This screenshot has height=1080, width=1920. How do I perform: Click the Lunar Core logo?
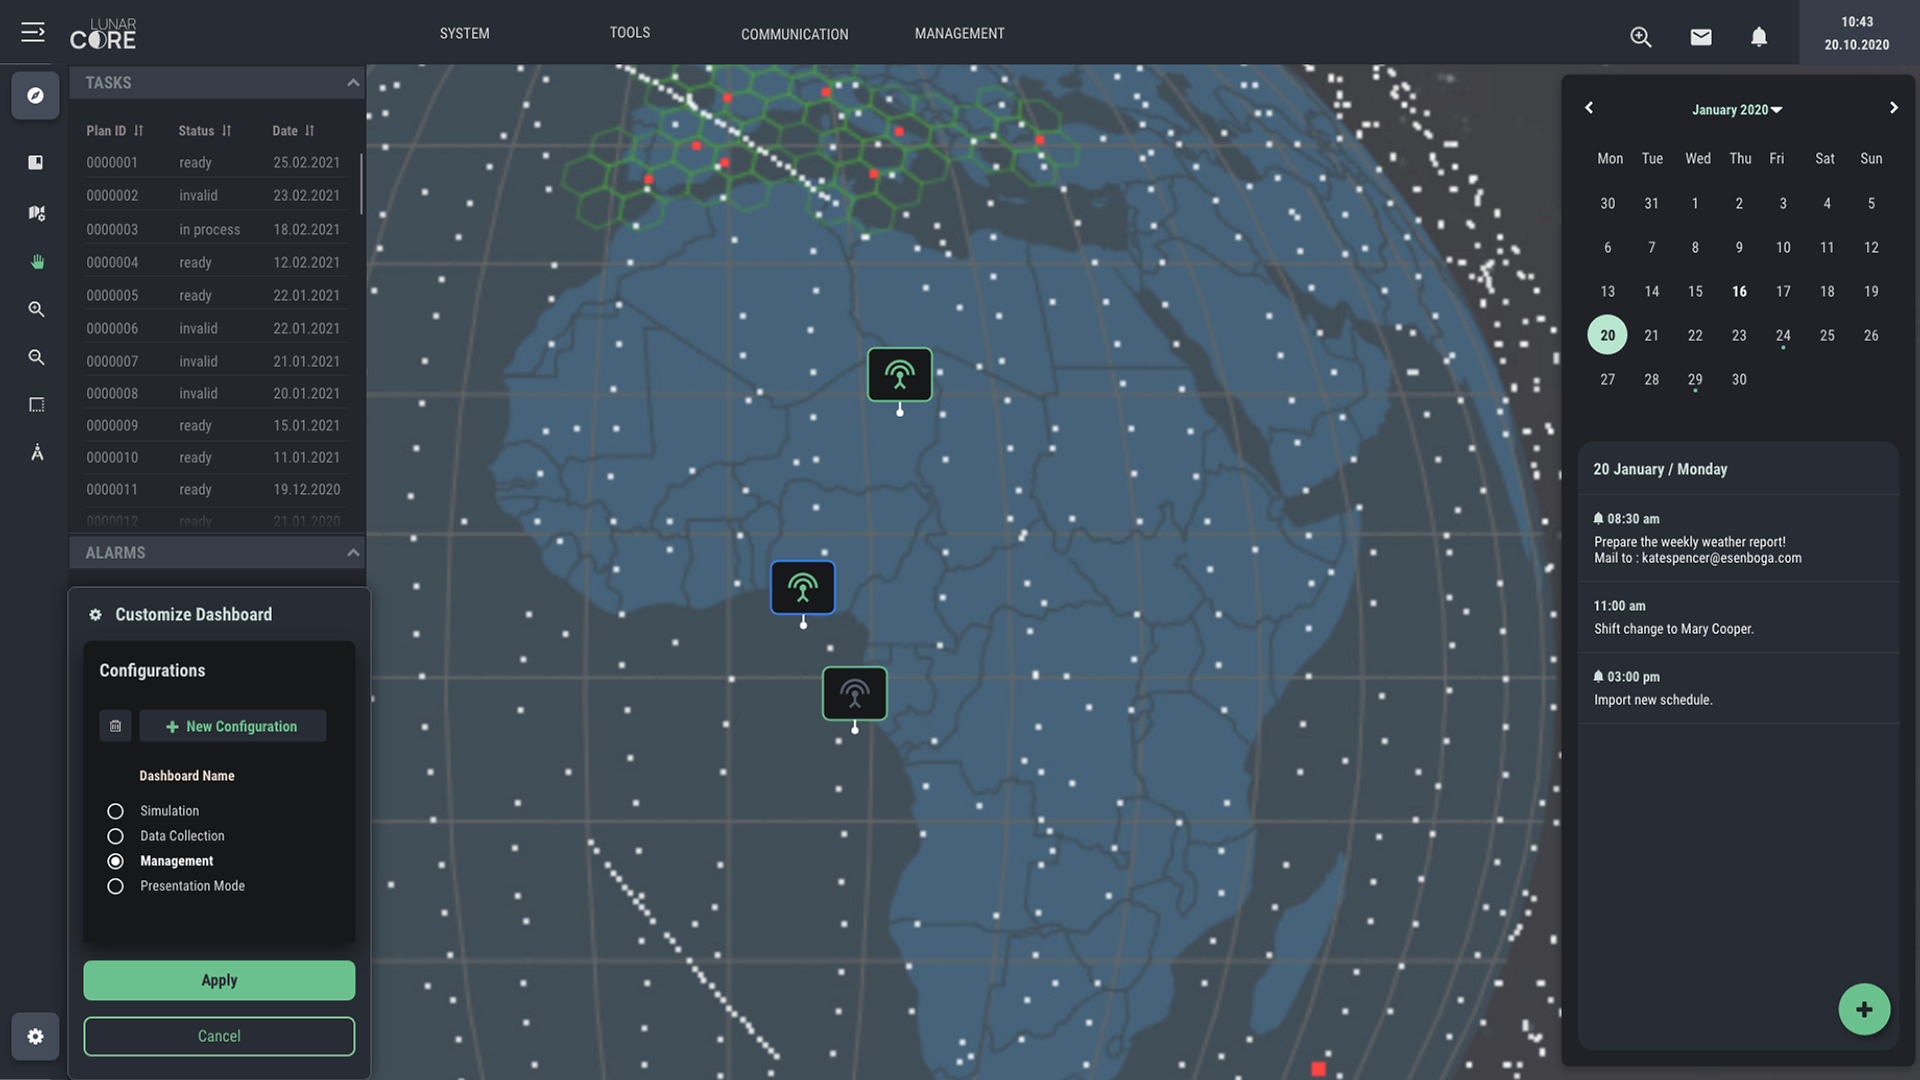103,34
